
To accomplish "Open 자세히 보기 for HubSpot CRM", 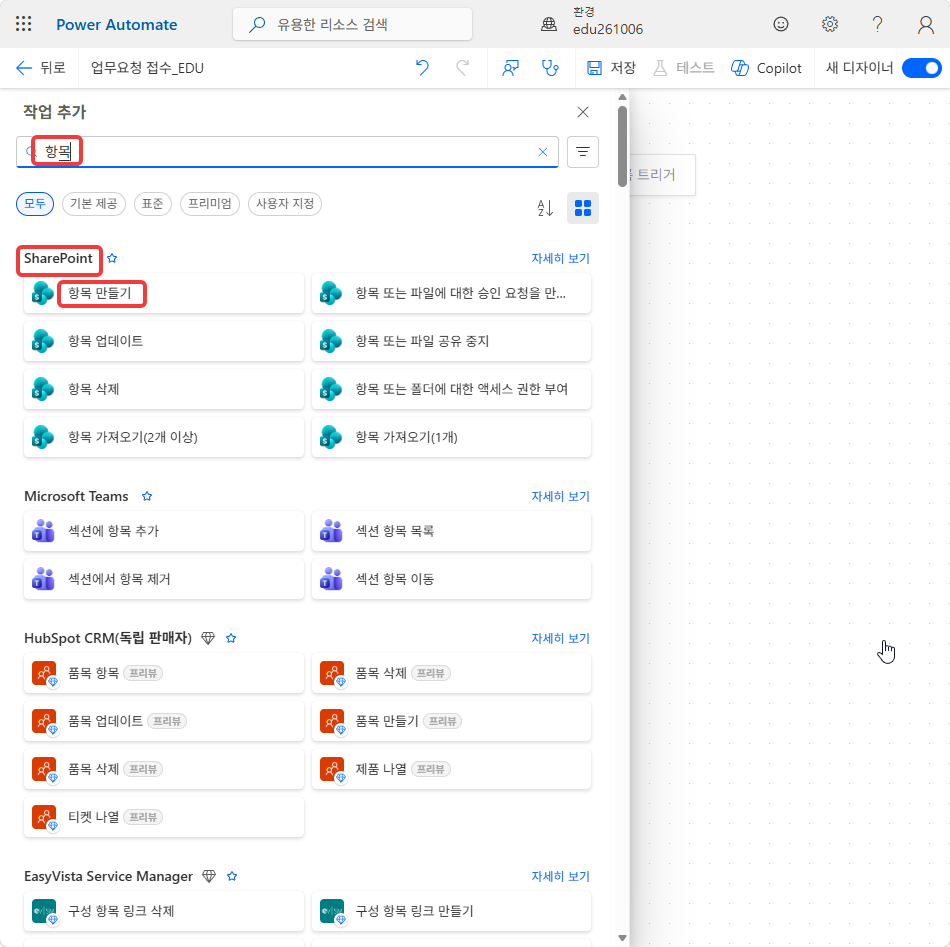I will [x=560, y=639].
